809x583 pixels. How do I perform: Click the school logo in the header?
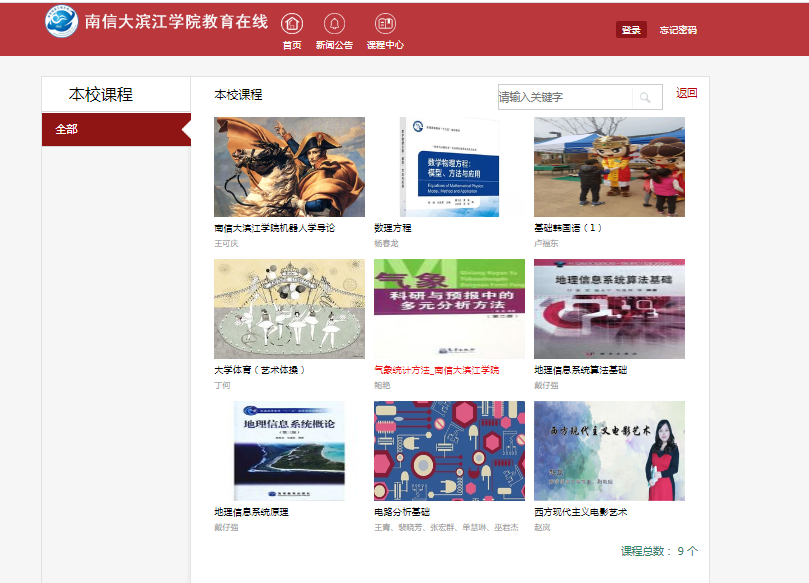[x=62, y=22]
